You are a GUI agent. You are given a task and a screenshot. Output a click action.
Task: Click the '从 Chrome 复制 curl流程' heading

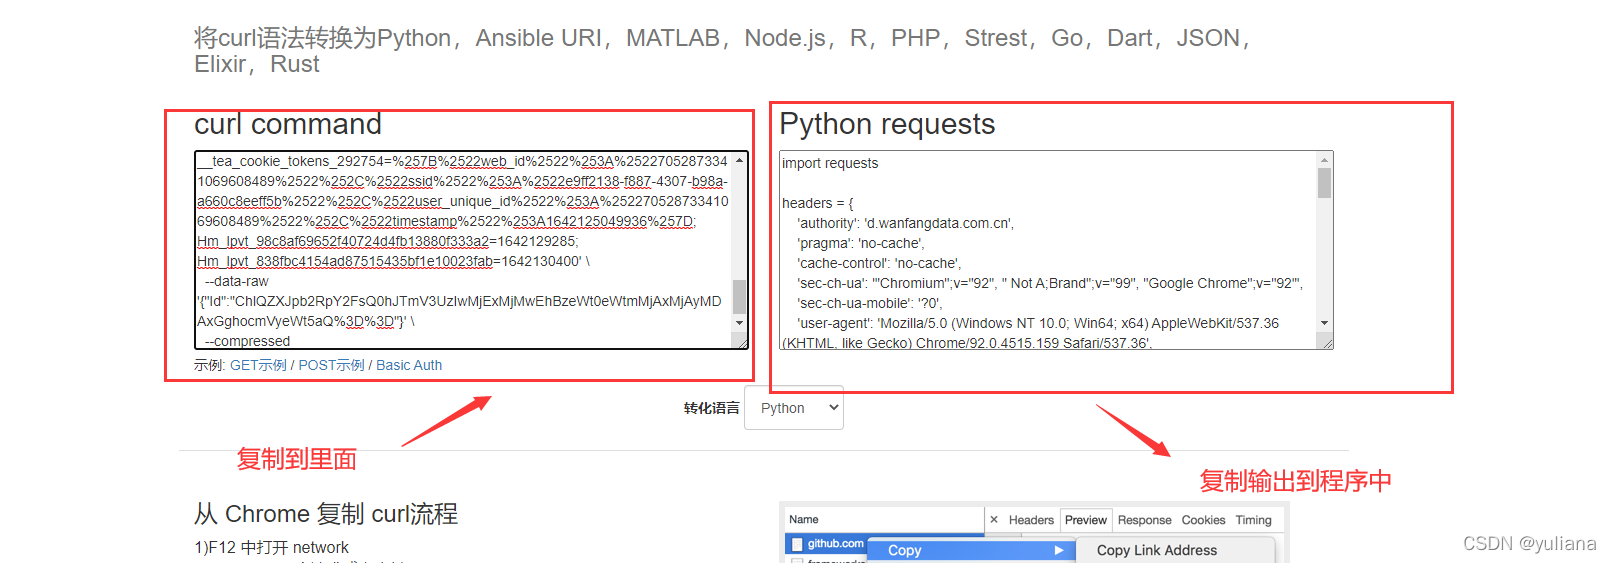[326, 514]
